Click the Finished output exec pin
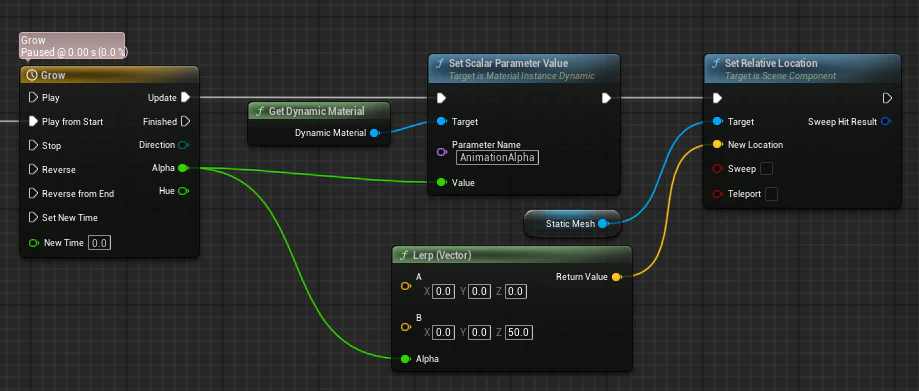 pos(185,121)
